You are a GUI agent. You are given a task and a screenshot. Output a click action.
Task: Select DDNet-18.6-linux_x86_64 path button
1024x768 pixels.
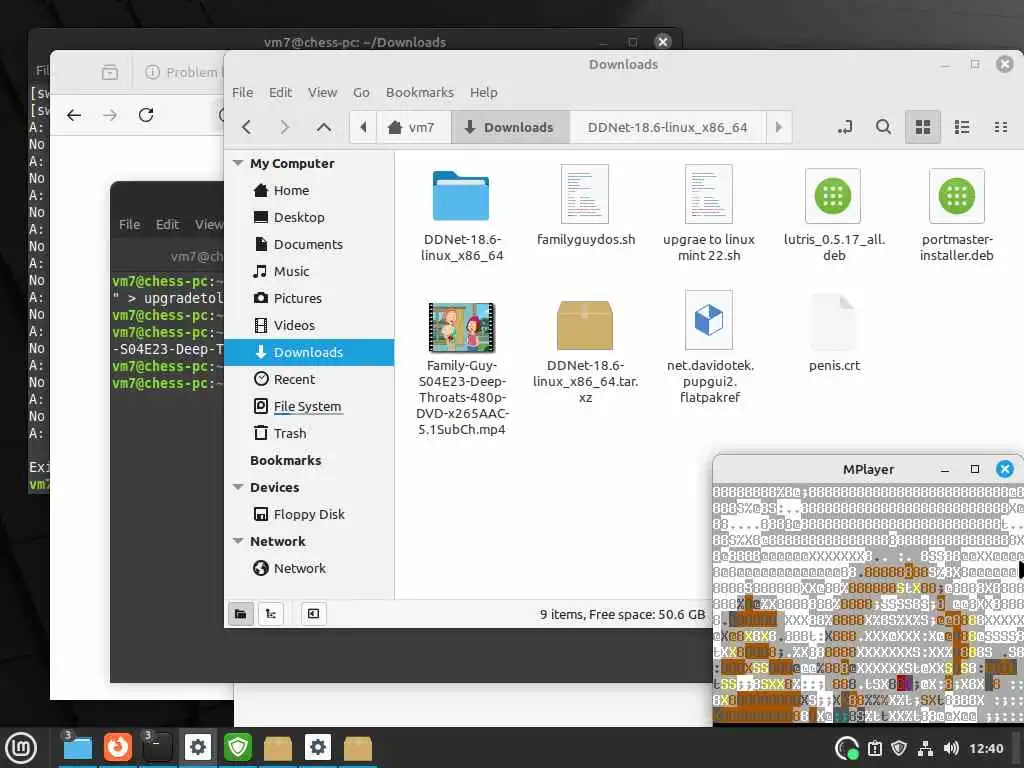(x=667, y=127)
